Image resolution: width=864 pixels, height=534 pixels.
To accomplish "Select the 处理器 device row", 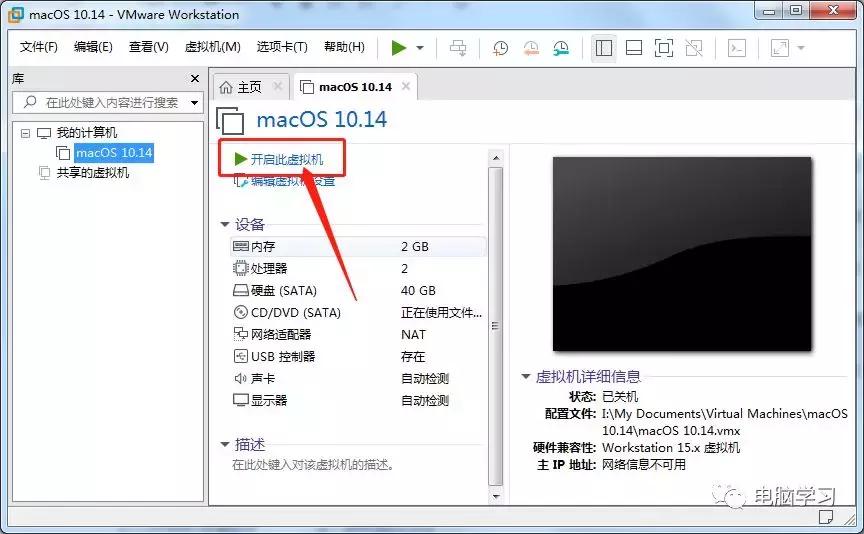I will point(358,268).
